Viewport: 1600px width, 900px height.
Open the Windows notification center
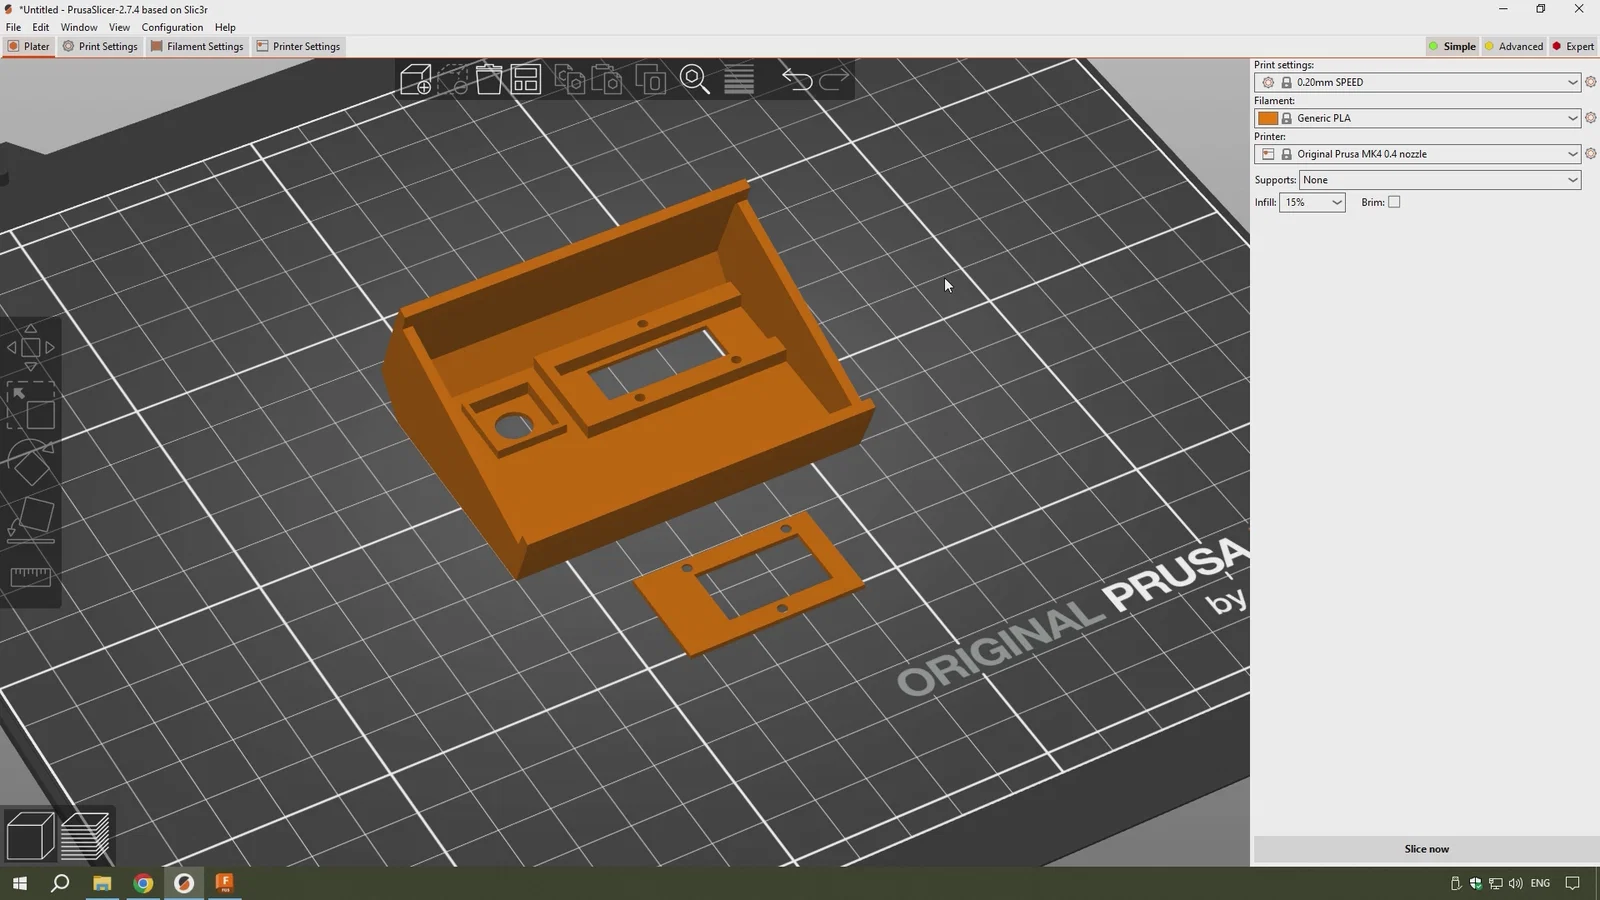[x=1573, y=883]
